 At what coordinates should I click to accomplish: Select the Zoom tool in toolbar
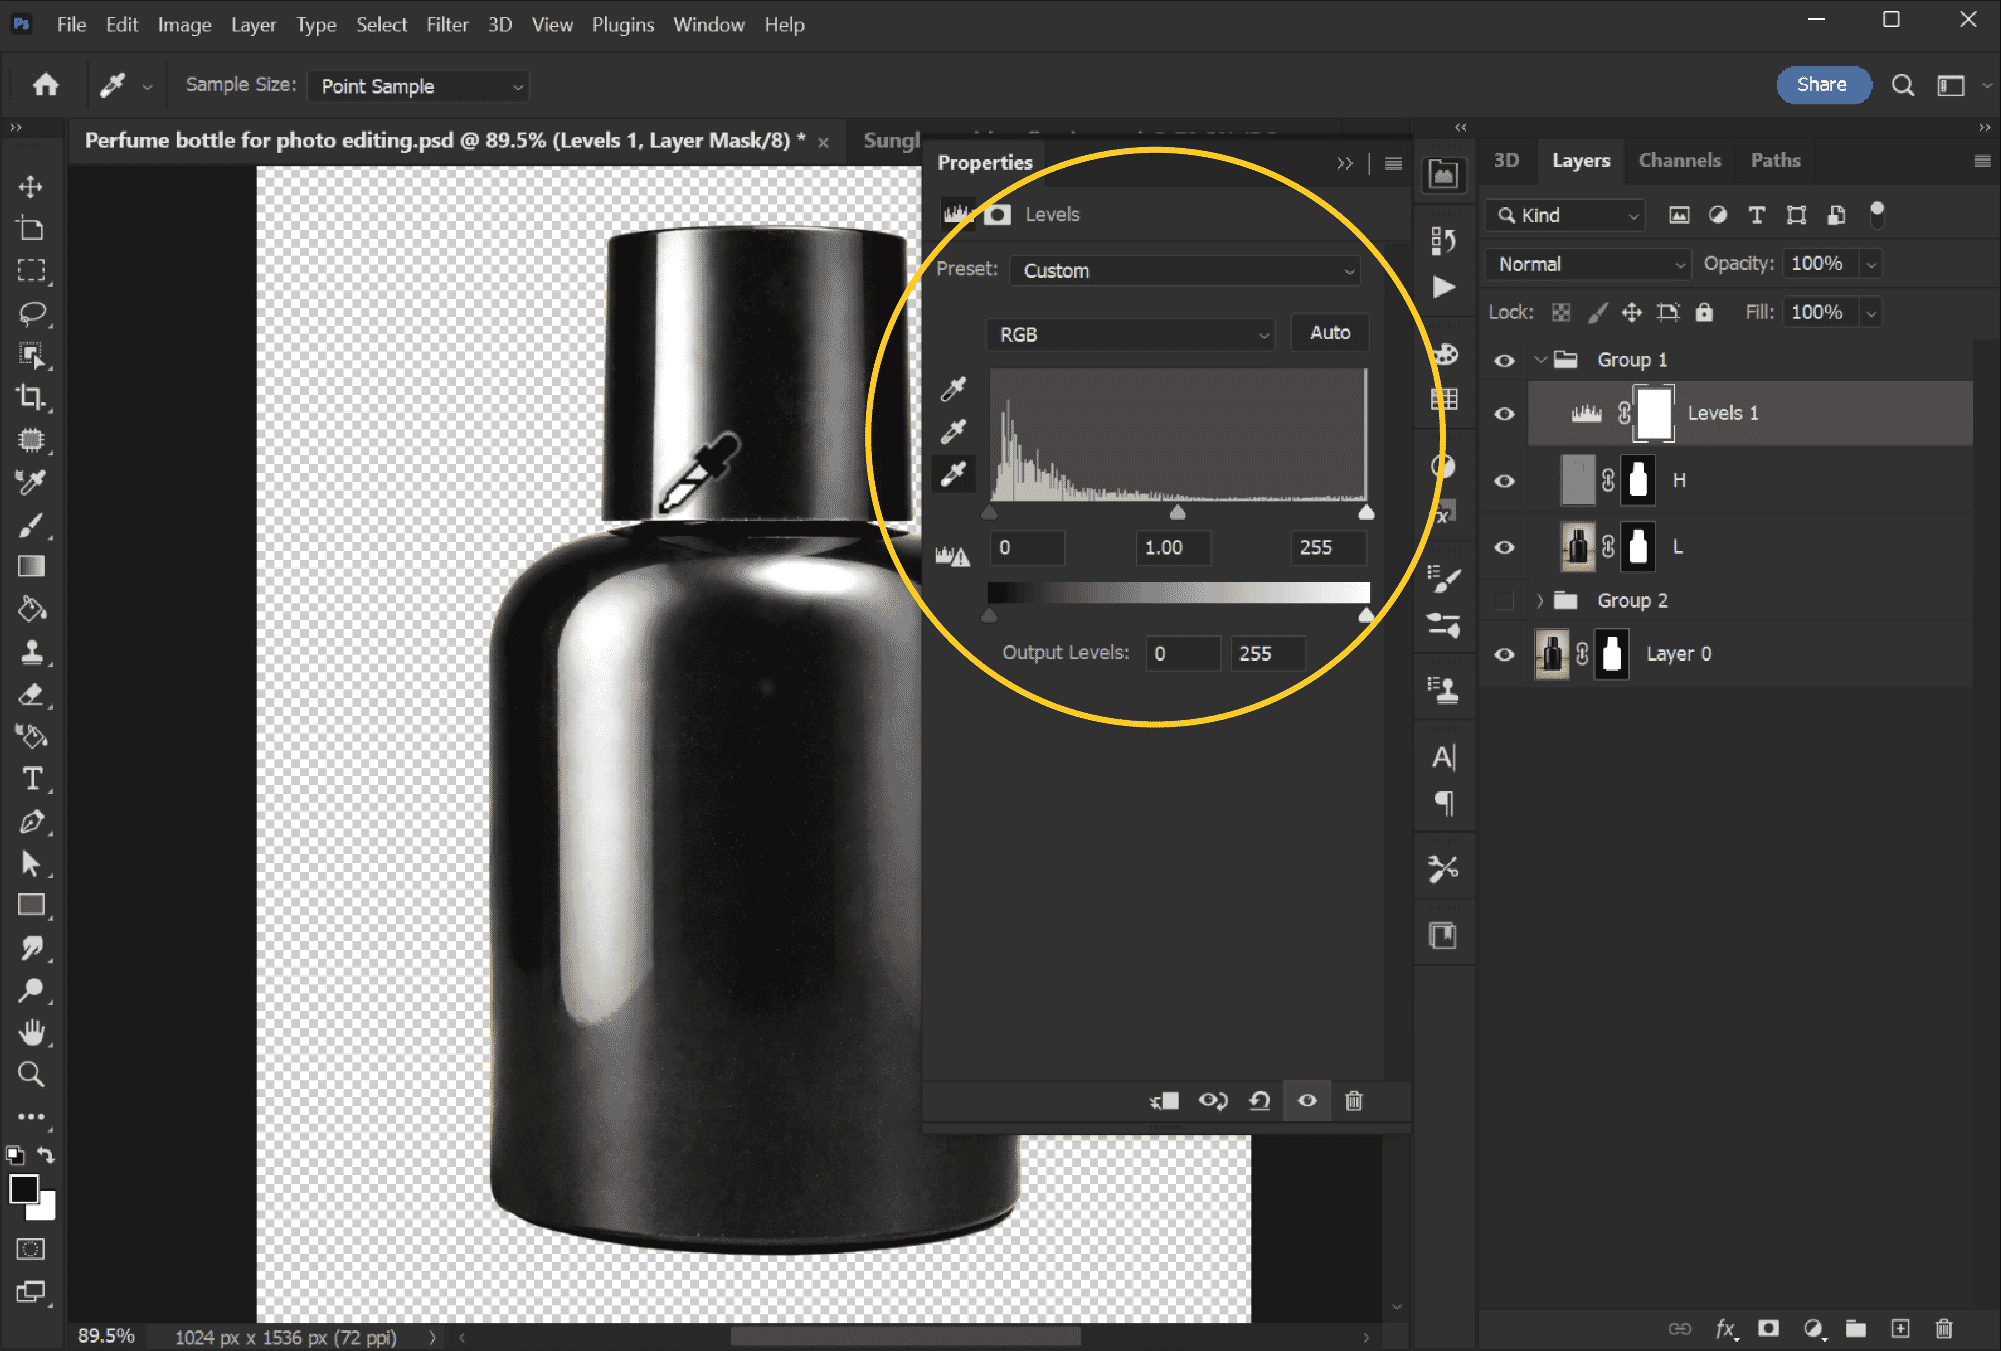point(31,1074)
